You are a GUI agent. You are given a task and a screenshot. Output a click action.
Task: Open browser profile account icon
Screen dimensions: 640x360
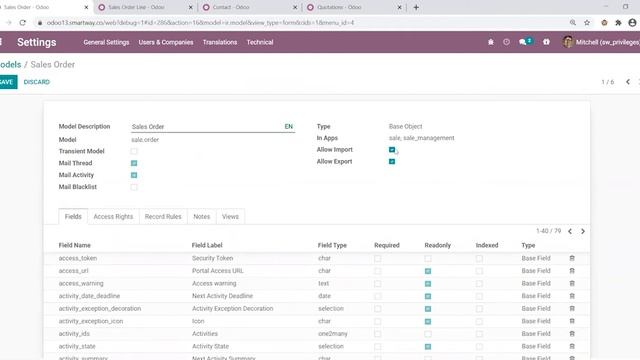632,23
